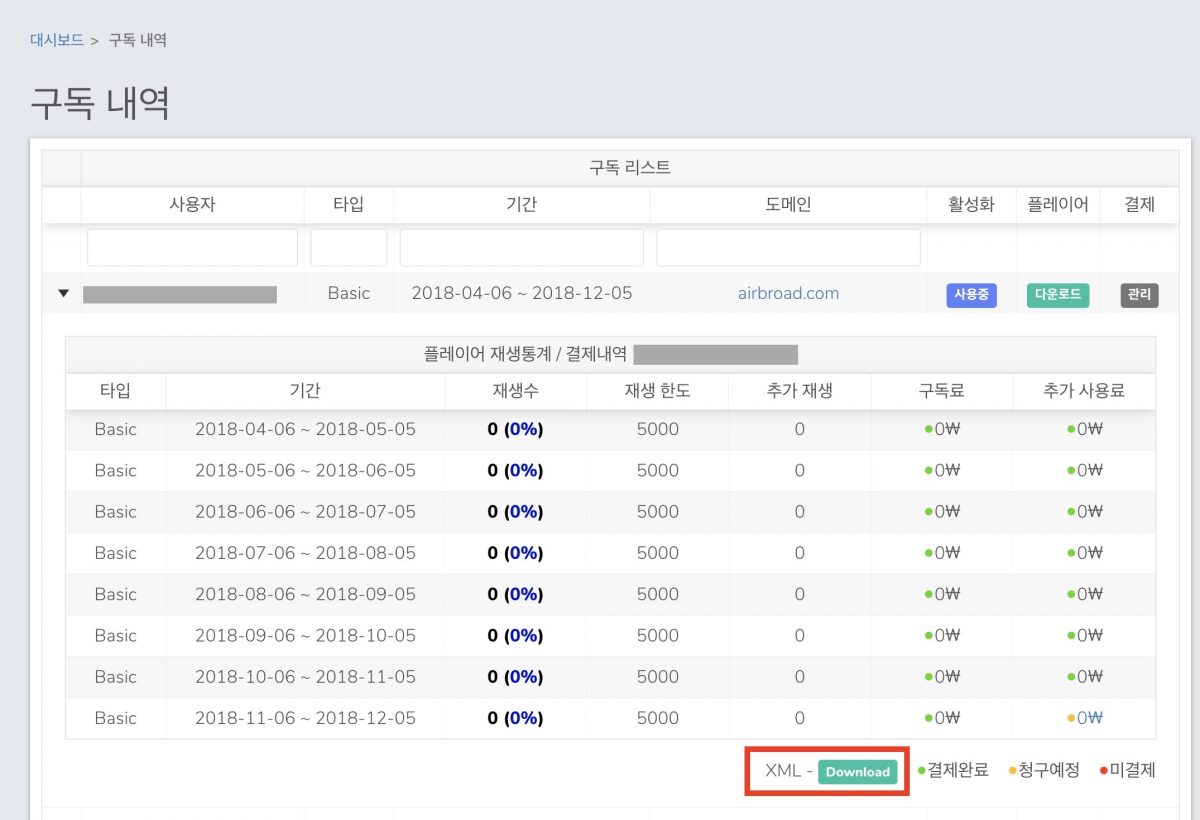
Task: Click the blue 사용중 status badge
Action: click(x=971, y=295)
